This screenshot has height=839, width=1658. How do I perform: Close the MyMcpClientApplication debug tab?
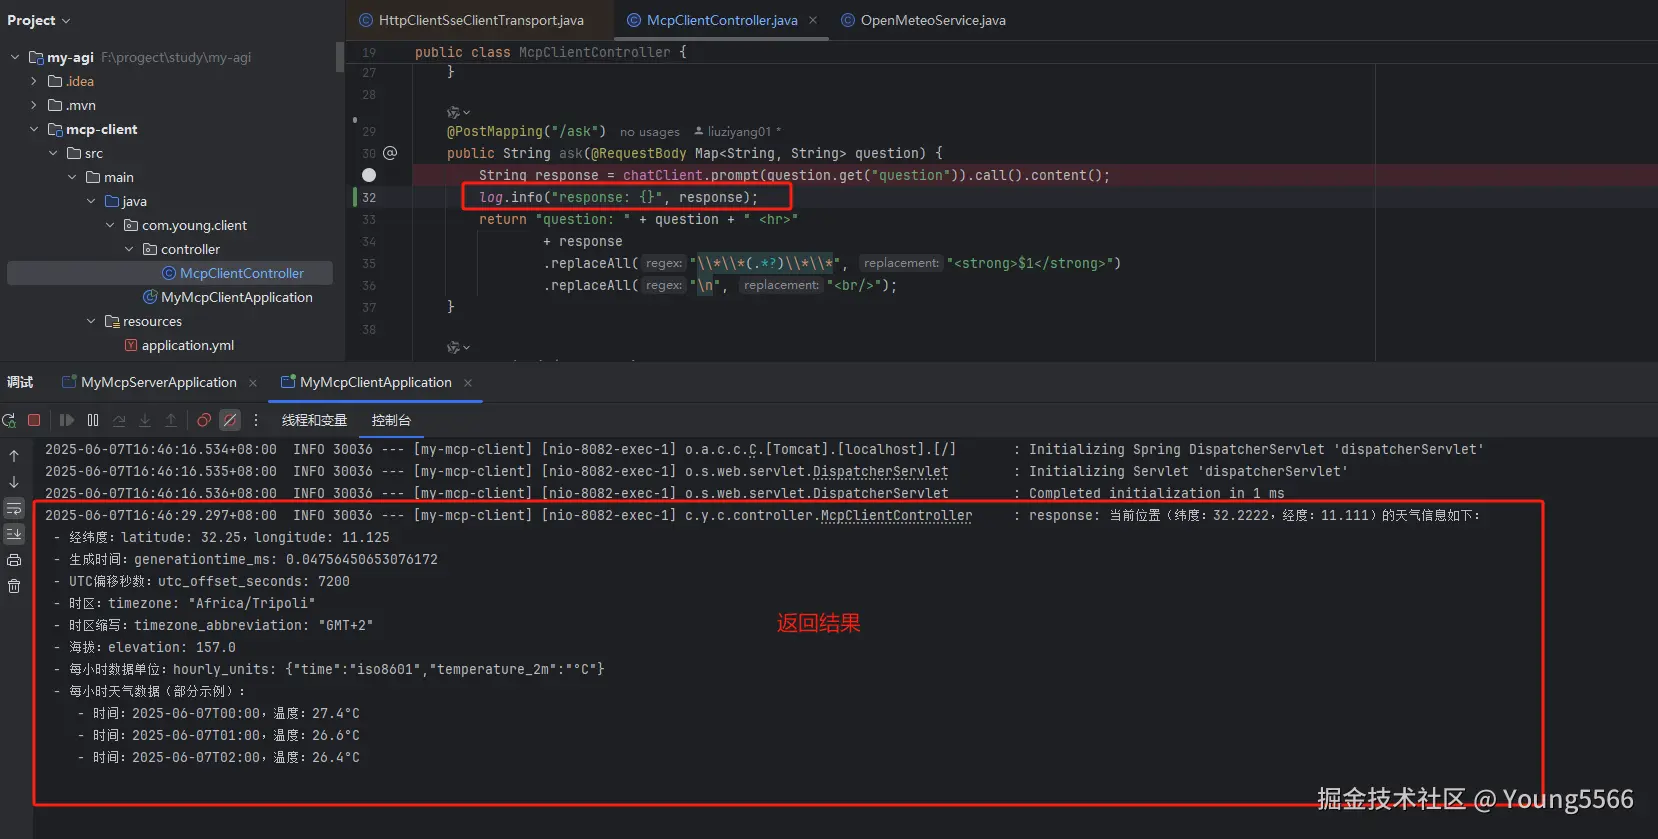pos(468,383)
